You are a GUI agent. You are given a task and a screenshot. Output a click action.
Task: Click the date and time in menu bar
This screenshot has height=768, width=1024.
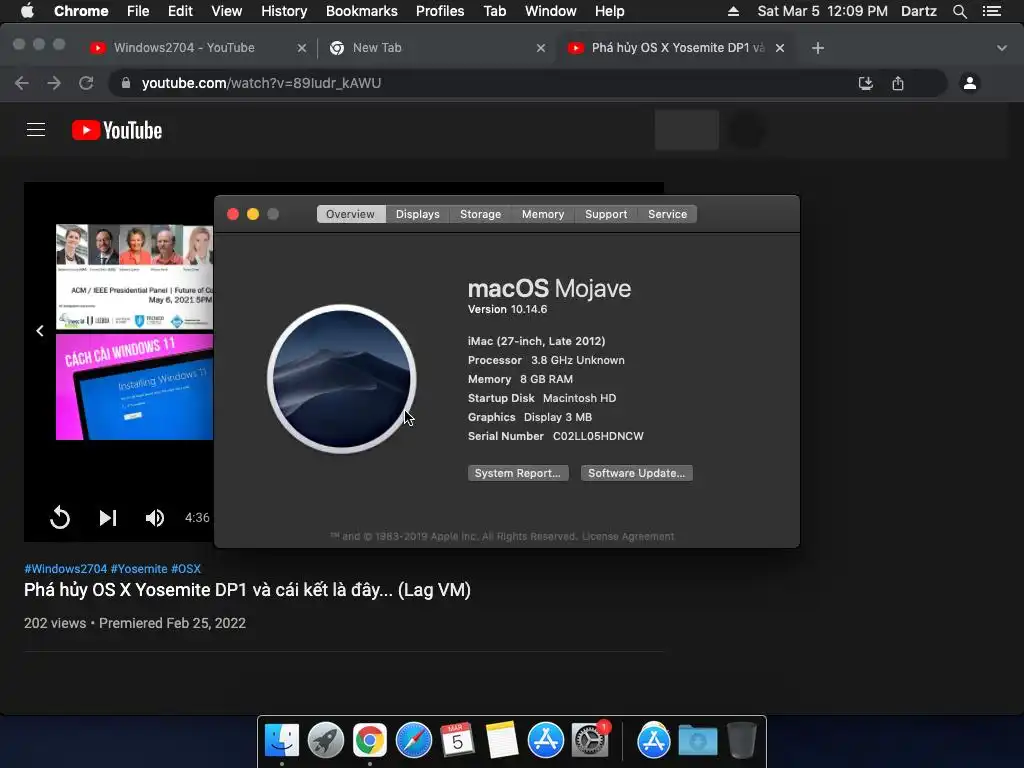coord(822,11)
